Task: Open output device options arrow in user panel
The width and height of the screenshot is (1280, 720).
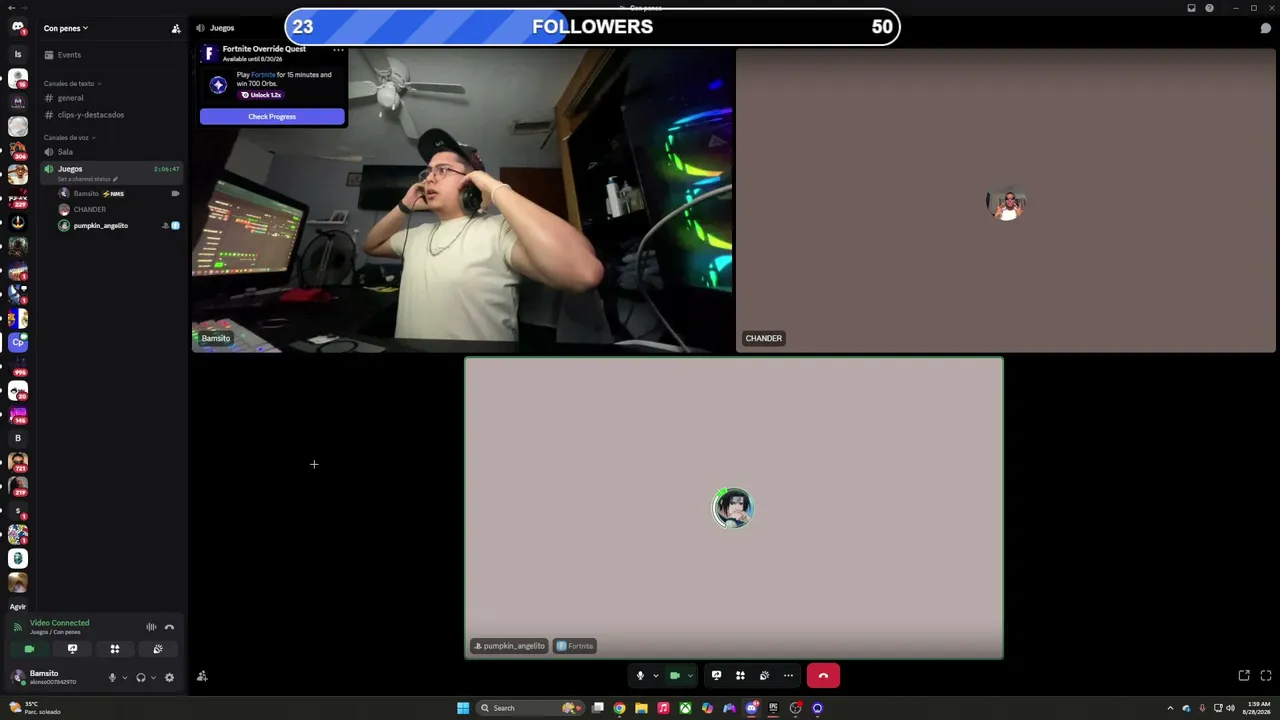Action: [x=153, y=678]
